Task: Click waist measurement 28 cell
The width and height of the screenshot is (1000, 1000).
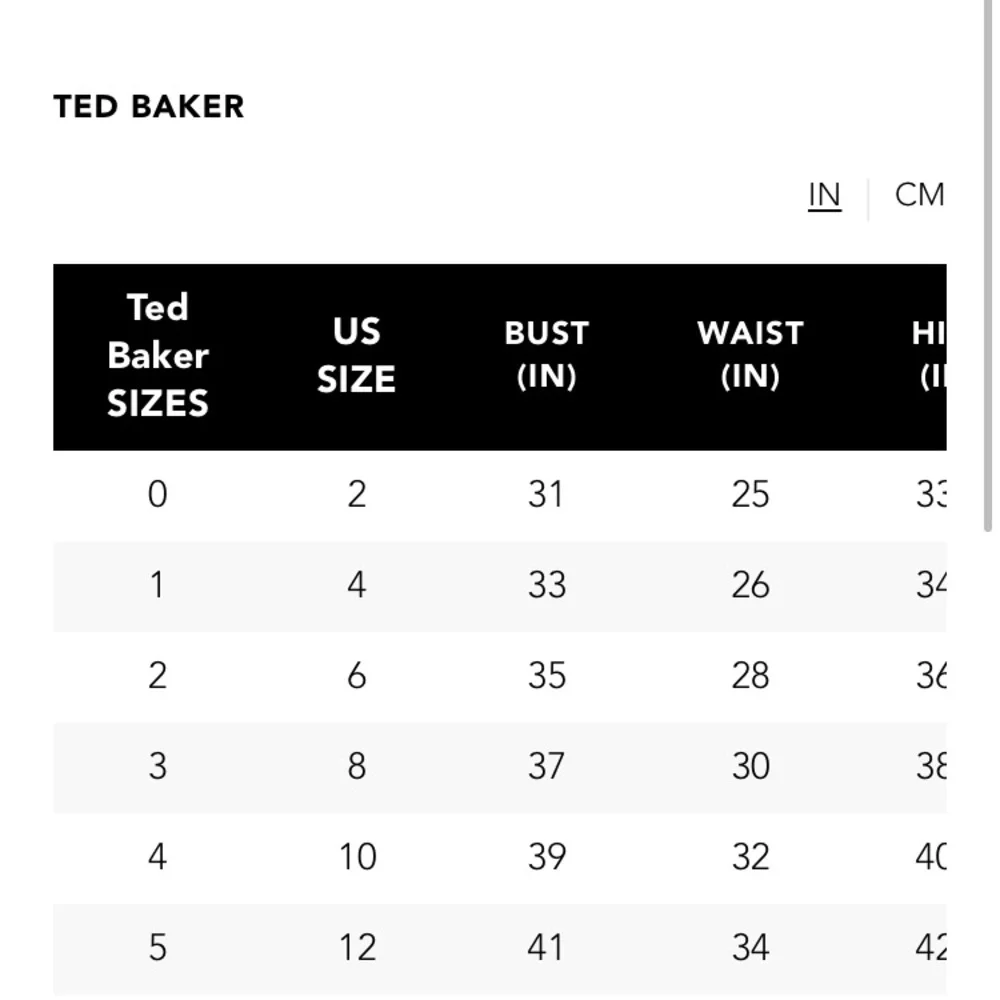Action: tap(750, 676)
